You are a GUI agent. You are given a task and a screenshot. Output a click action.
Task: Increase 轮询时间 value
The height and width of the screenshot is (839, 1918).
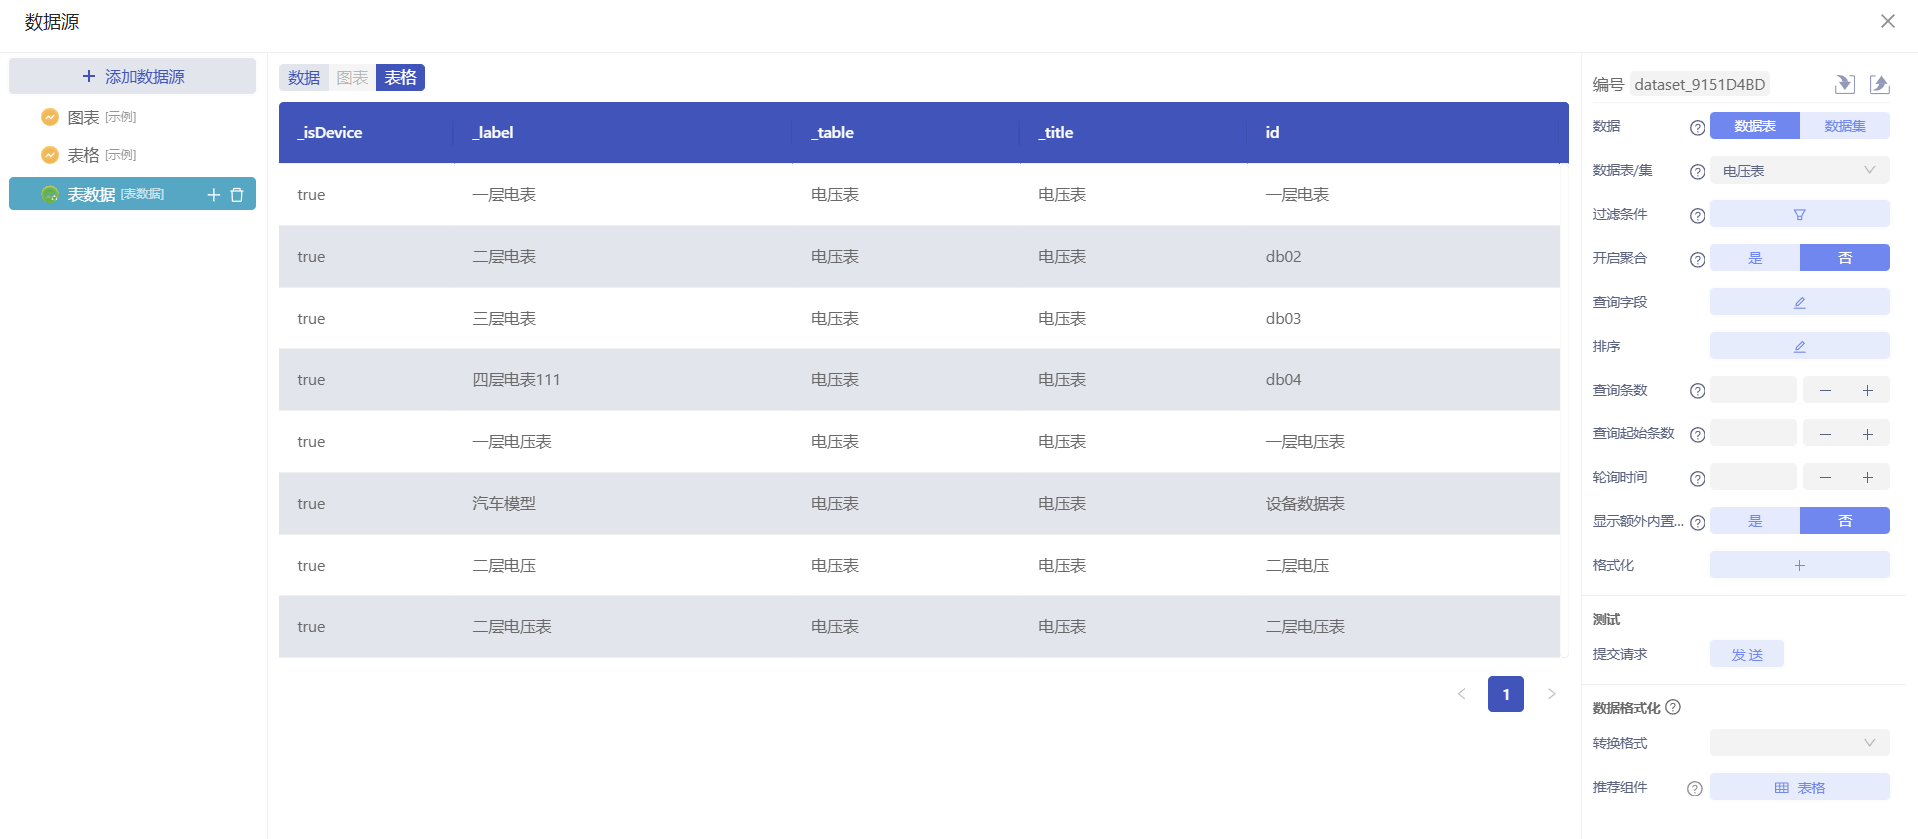coord(1867,478)
